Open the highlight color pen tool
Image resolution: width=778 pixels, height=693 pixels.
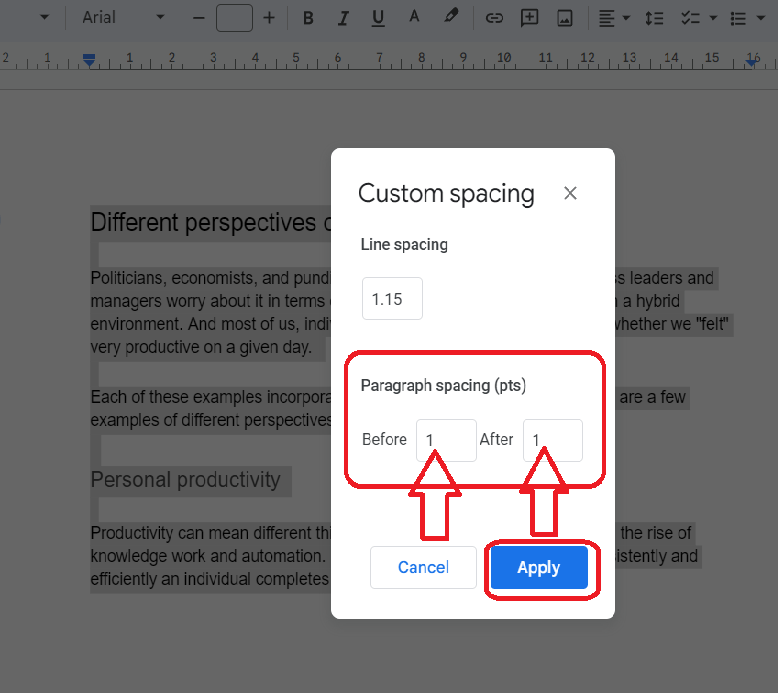(451, 17)
